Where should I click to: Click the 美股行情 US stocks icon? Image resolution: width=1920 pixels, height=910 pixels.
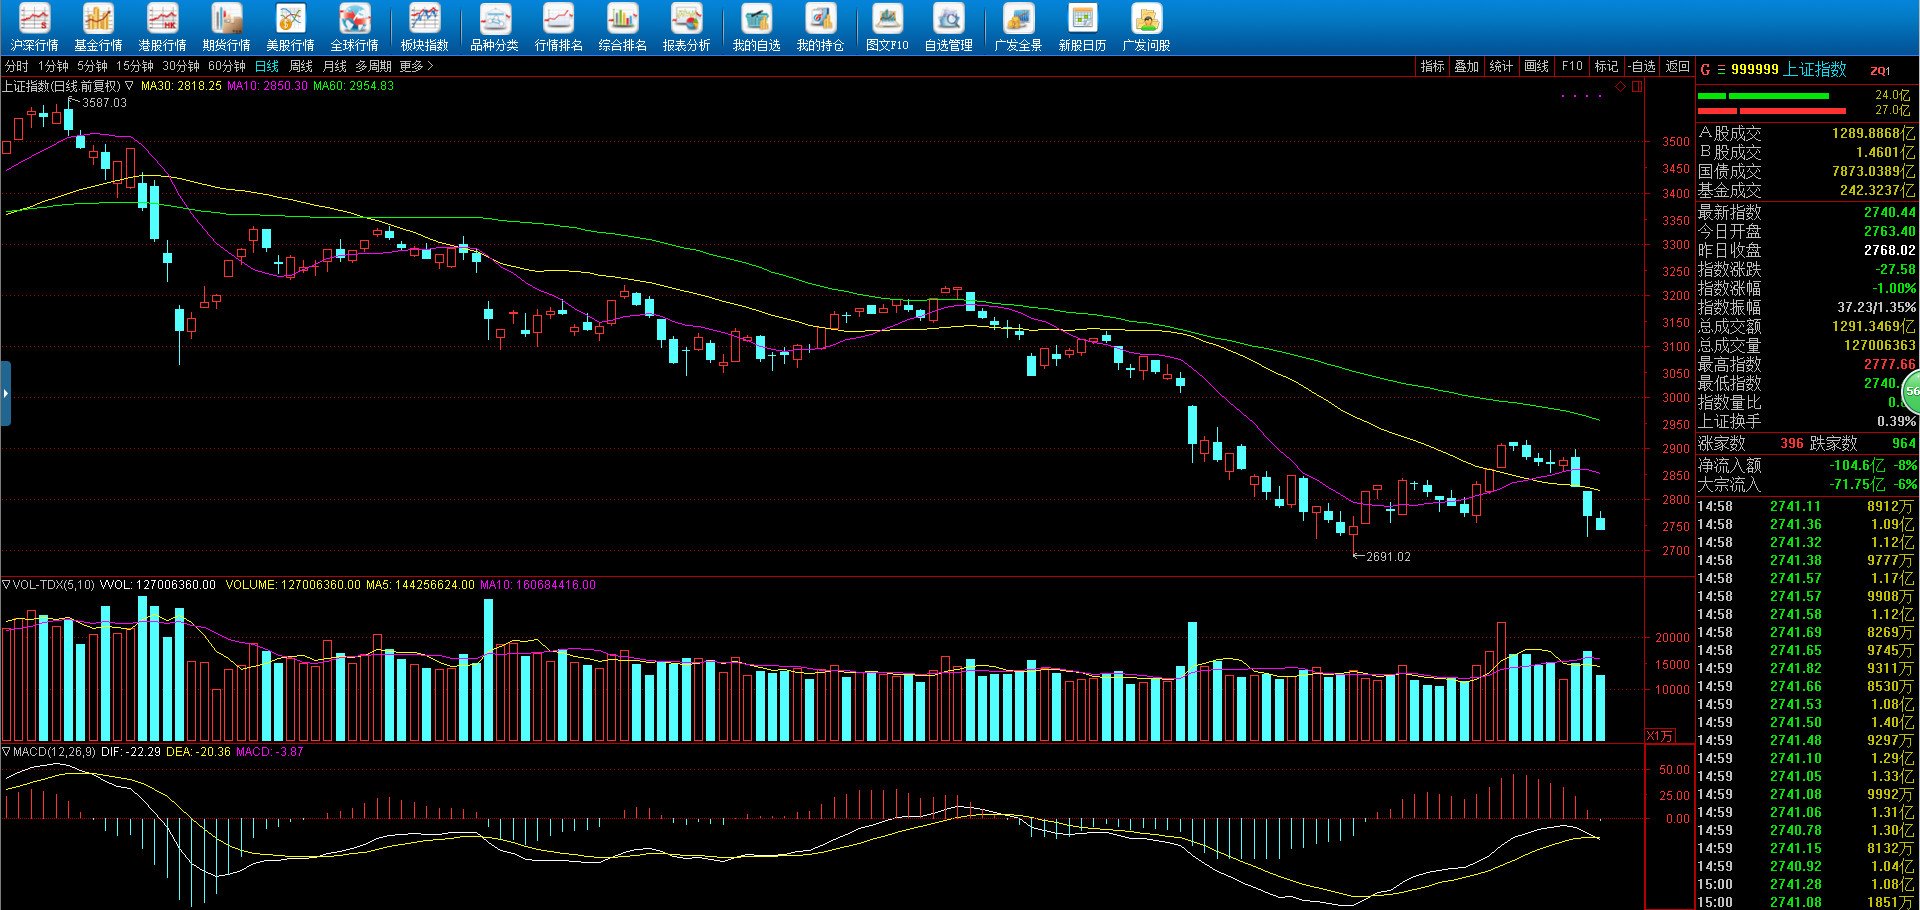pyautogui.click(x=290, y=27)
